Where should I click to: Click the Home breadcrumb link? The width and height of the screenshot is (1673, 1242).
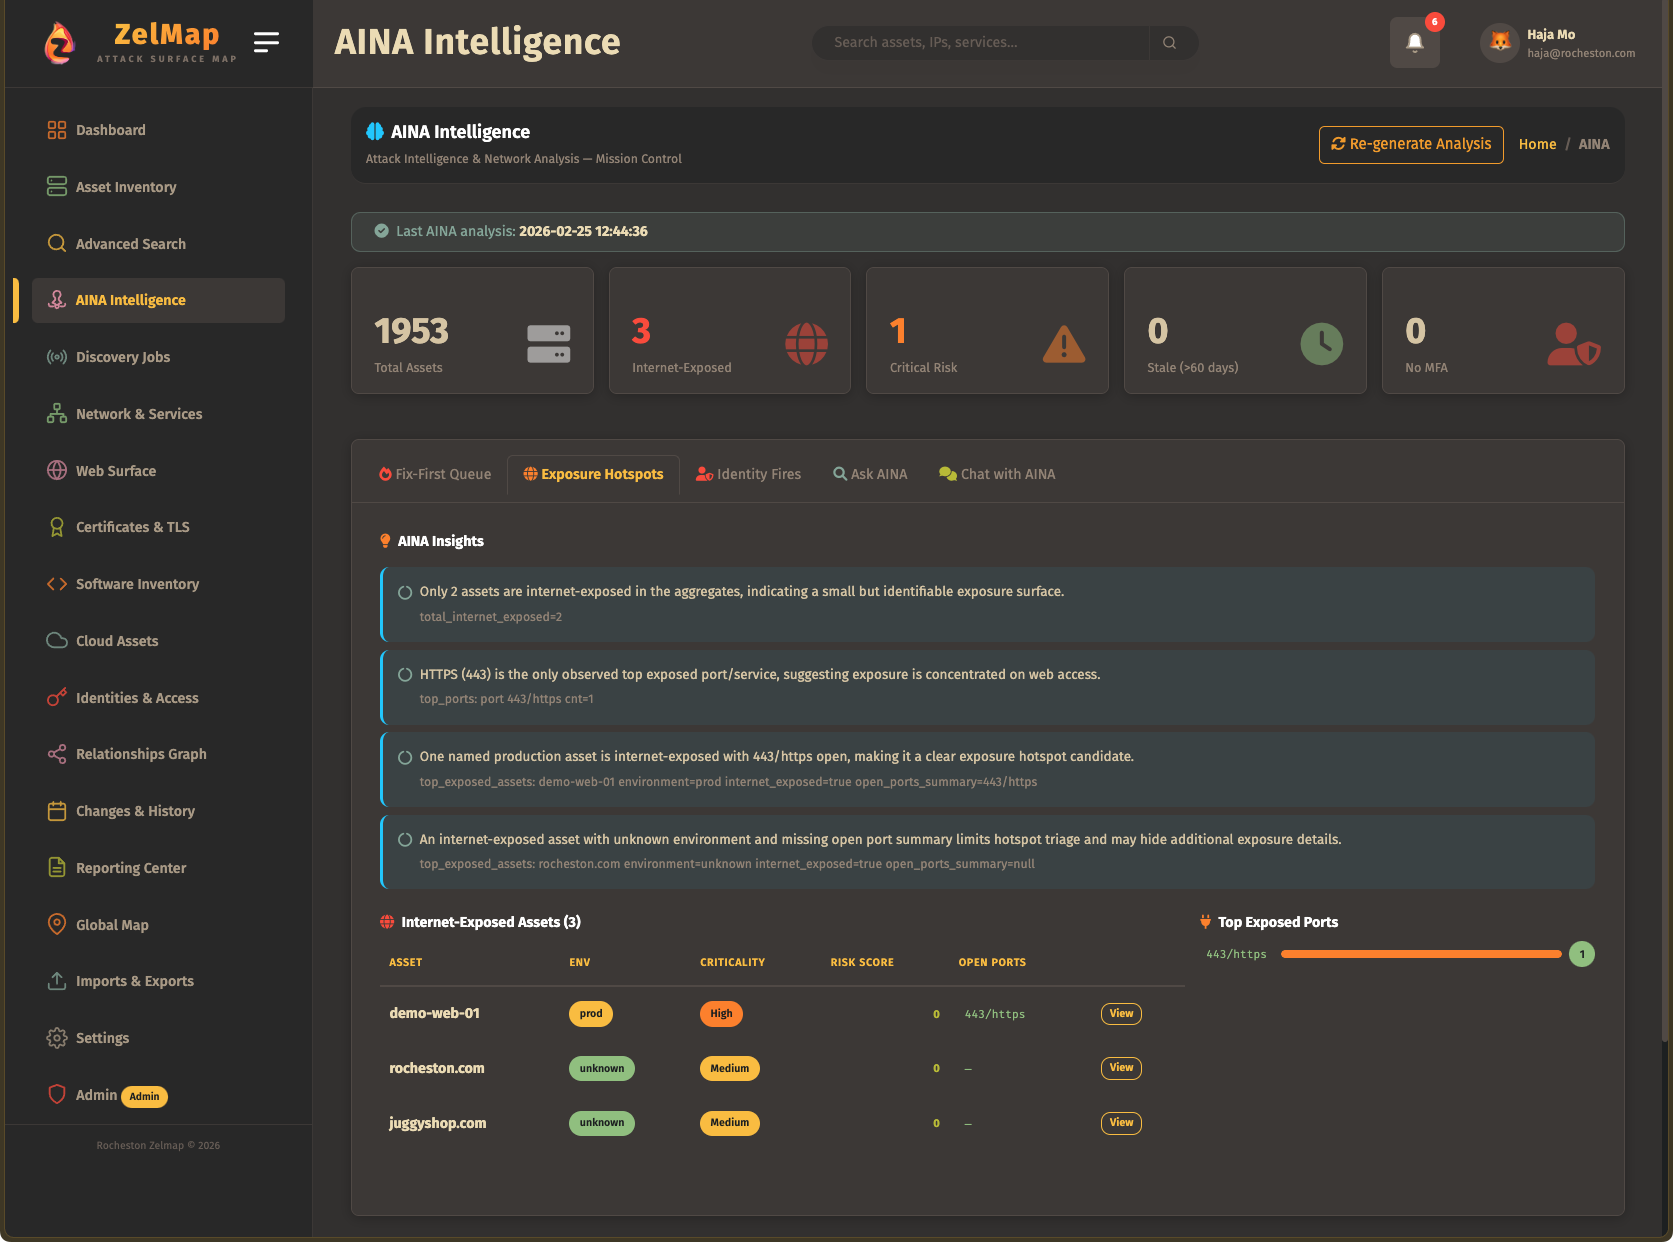[x=1537, y=144]
